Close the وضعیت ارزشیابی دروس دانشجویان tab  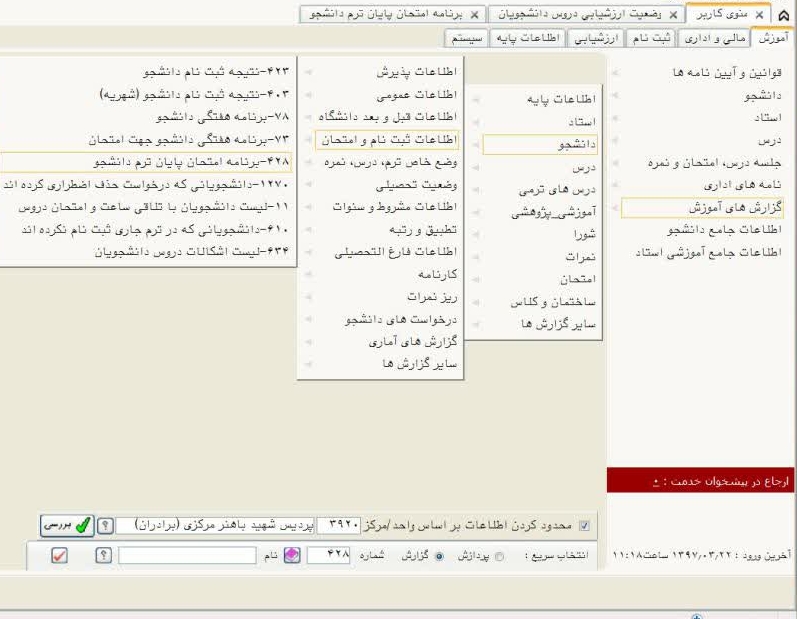tap(674, 19)
